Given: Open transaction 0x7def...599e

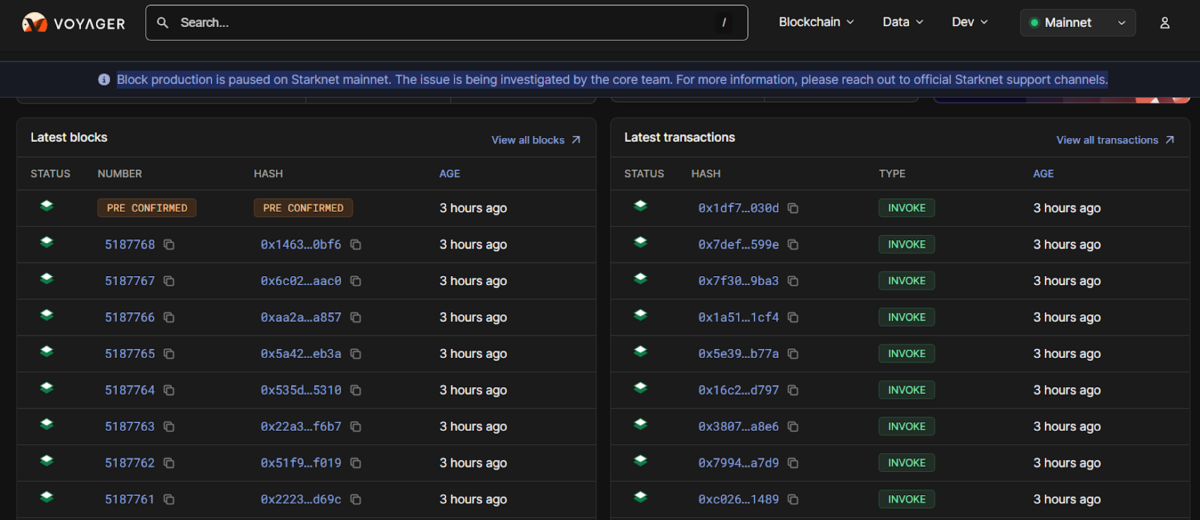Looking at the screenshot, I should [738, 245].
